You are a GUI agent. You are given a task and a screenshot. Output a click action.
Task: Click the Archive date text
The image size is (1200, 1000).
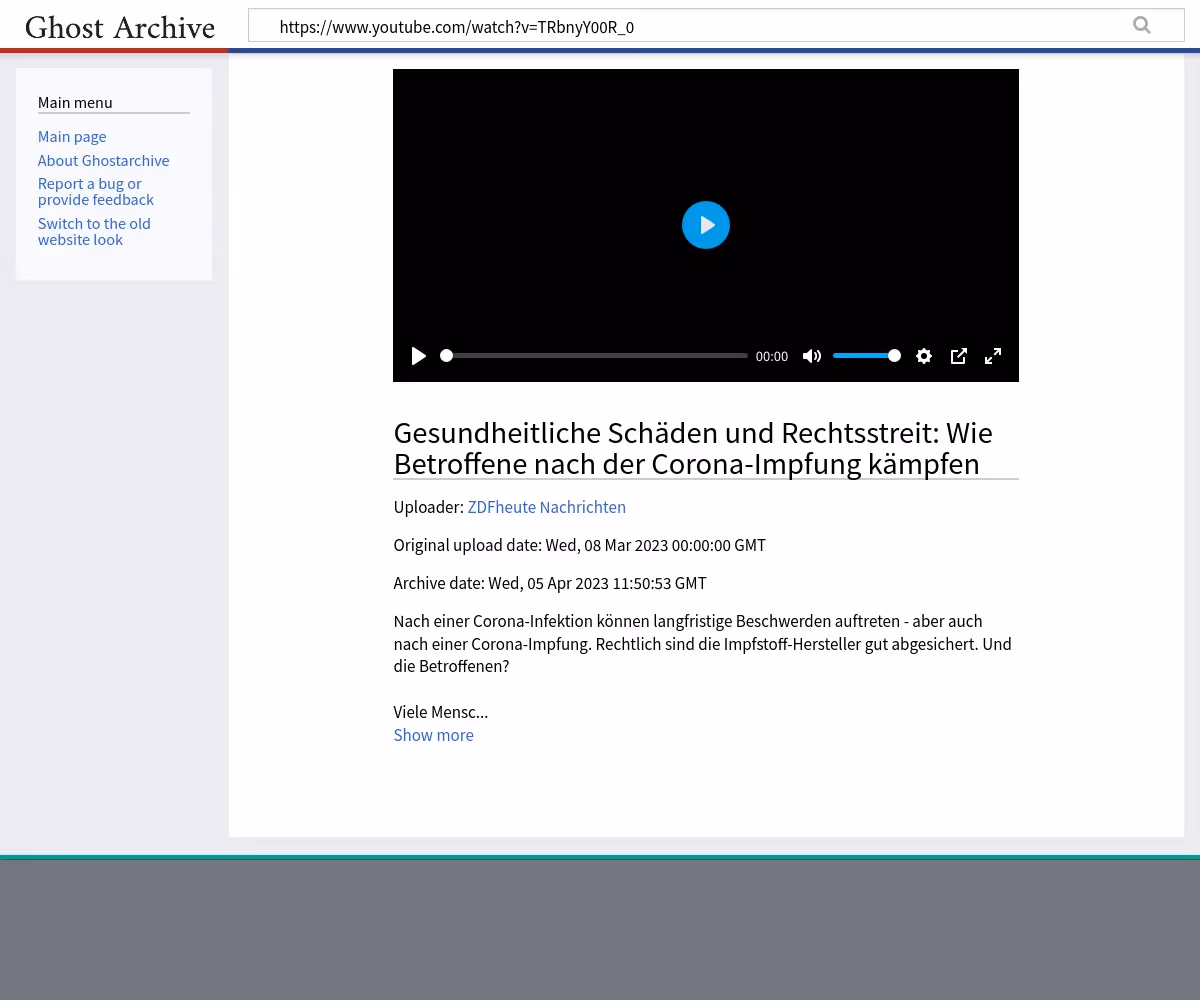point(550,583)
